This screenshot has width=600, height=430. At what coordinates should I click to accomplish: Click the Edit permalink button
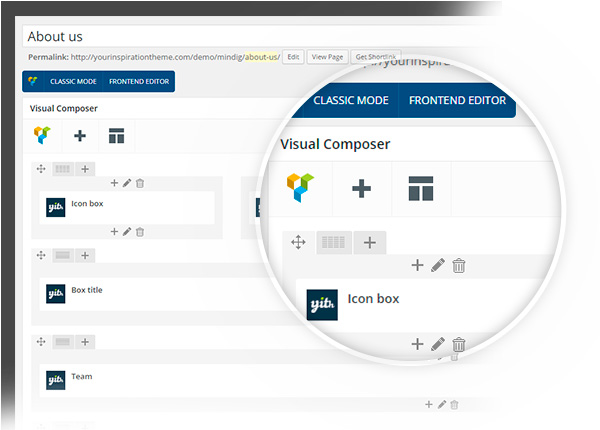[293, 57]
